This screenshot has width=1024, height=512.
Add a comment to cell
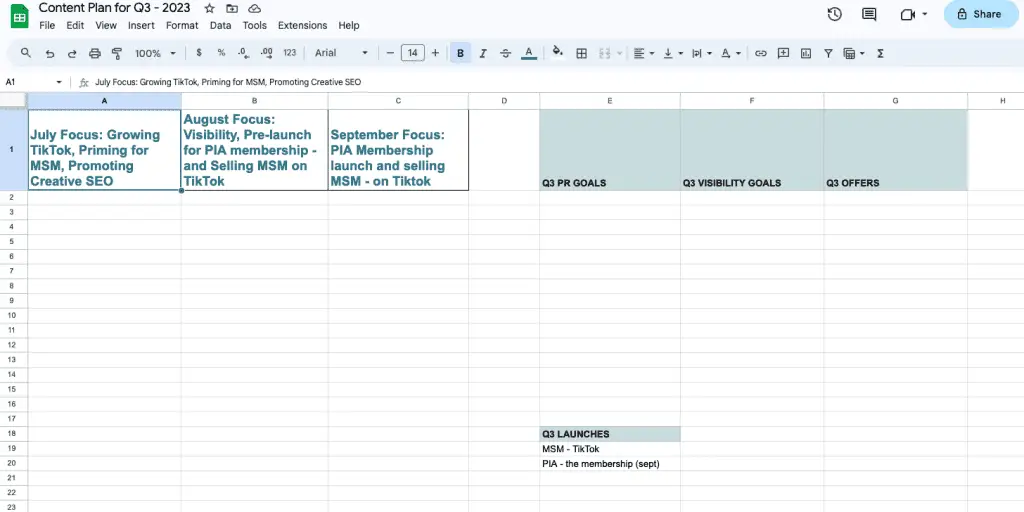point(783,54)
